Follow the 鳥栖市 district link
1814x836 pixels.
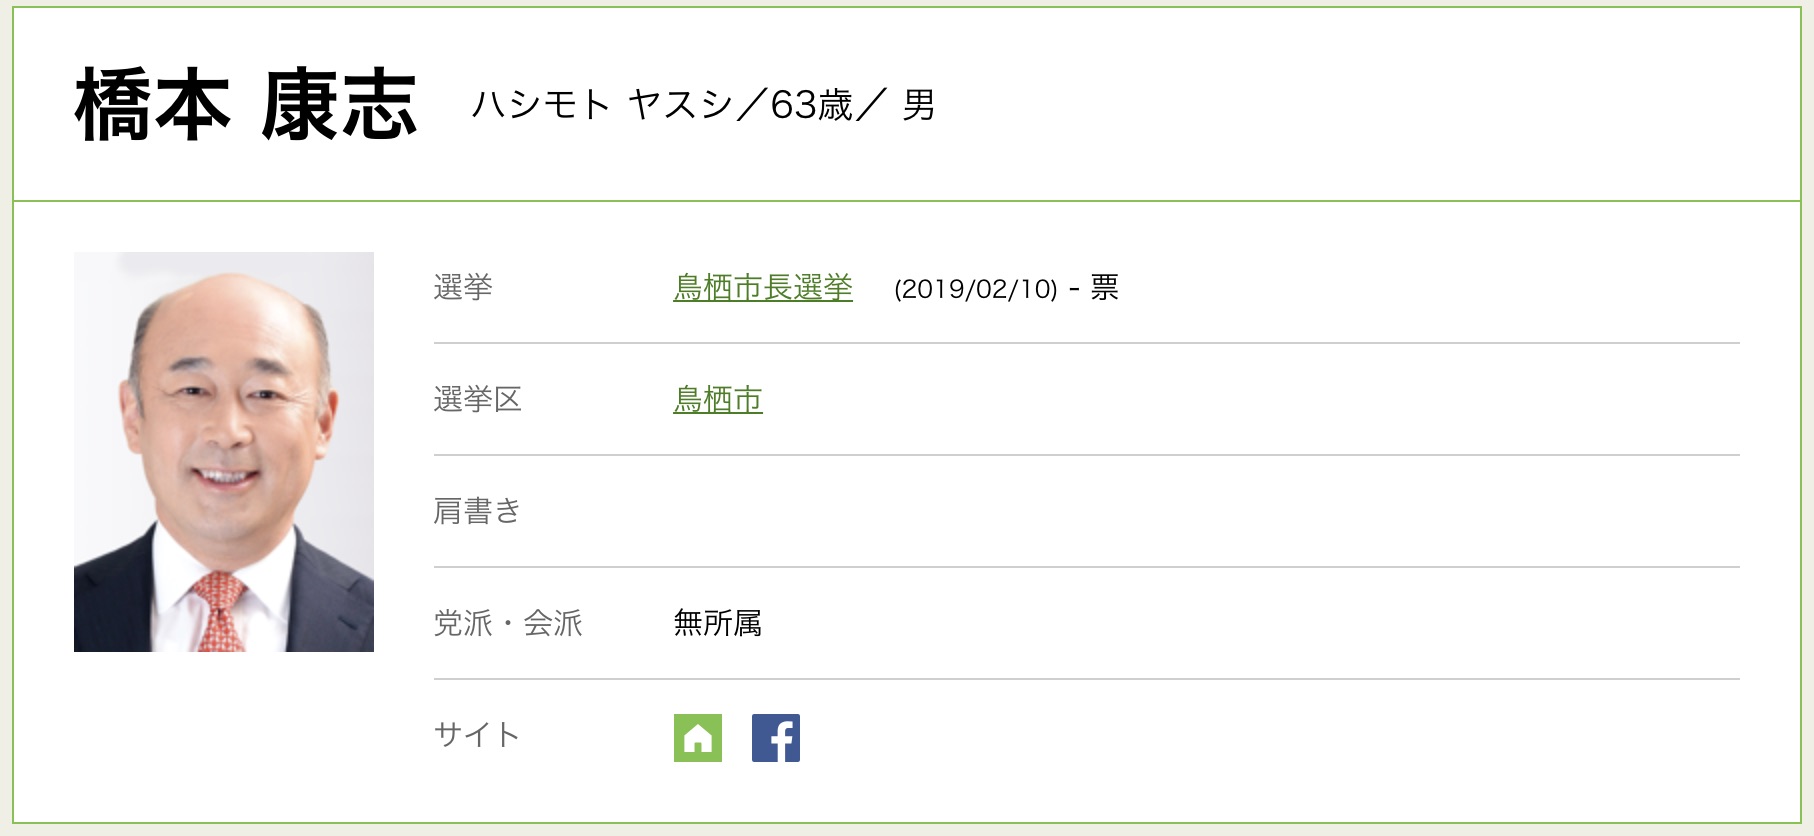coord(717,400)
